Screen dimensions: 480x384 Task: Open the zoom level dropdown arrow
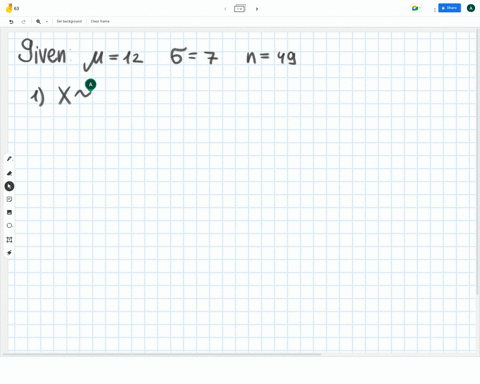pyautogui.click(x=47, y=22)
